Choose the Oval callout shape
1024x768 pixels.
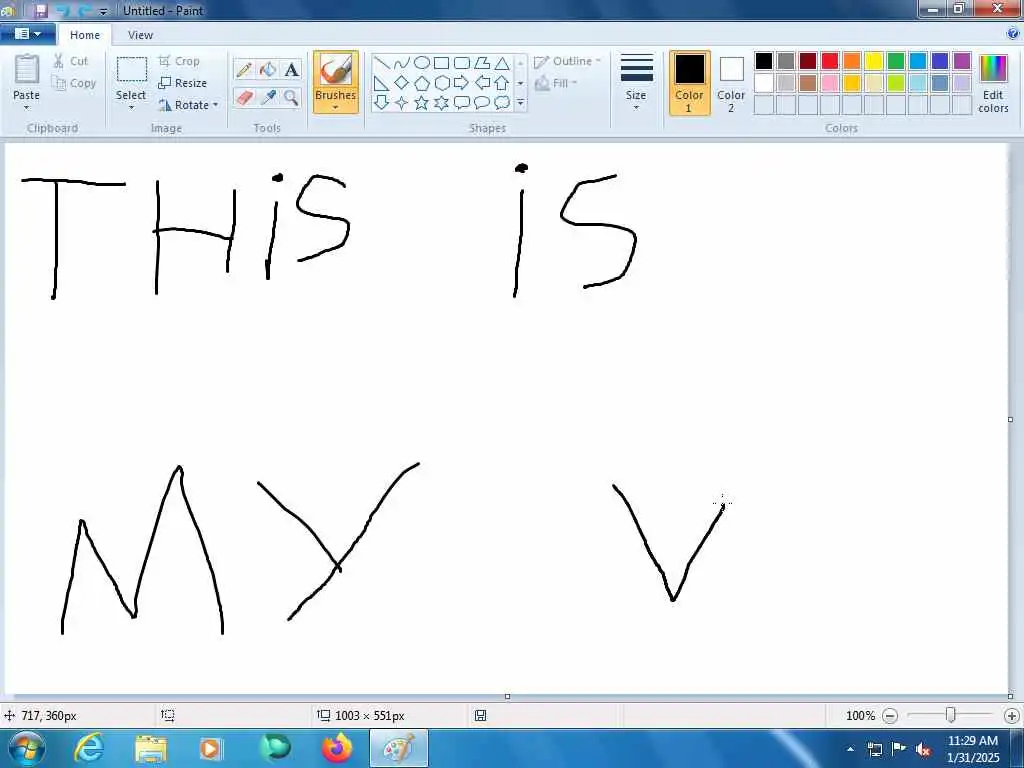pyautogui.click(x=482, y=103)
